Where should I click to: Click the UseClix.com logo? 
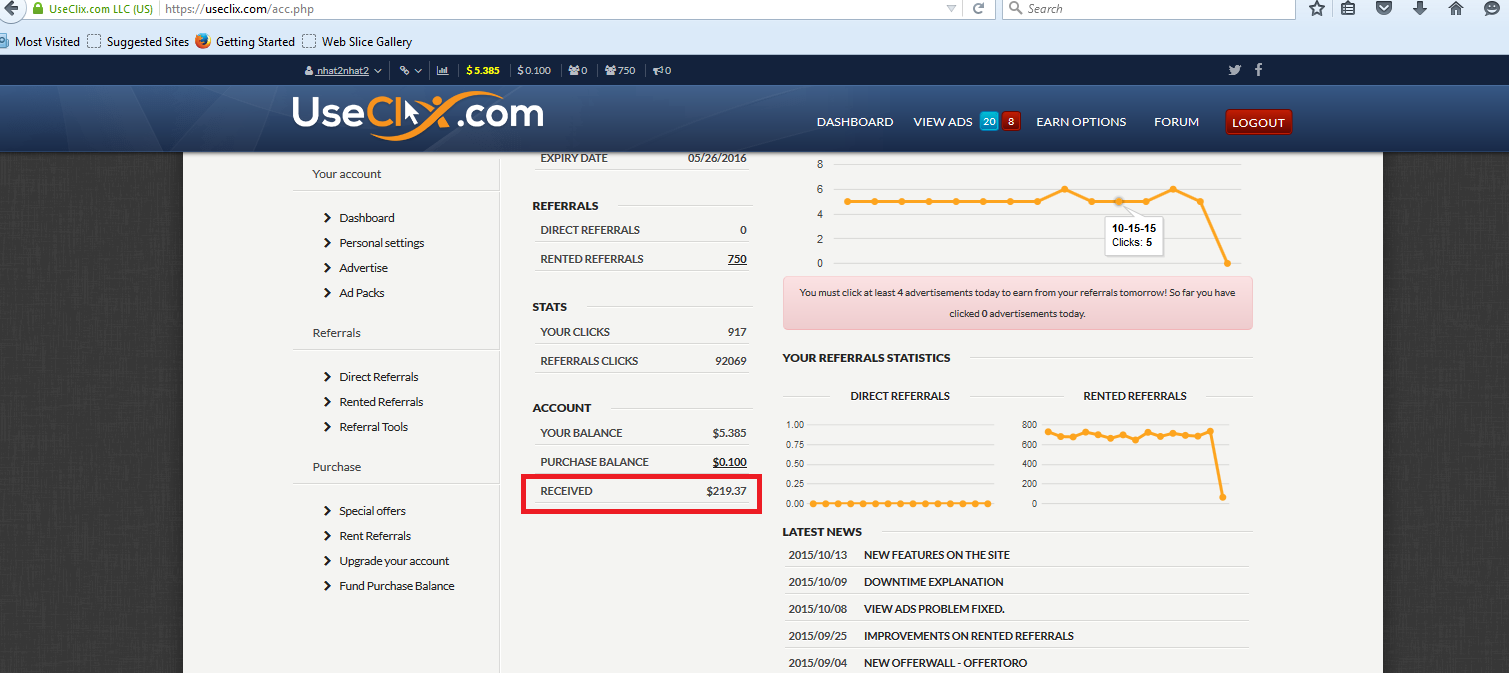tap(417, 115)
